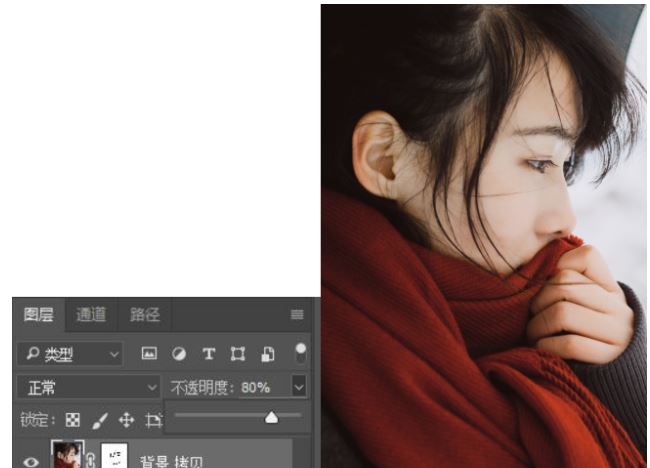650x468 pixels.
Task: Hide the 背景 拷贝 layer
Action: (31, 461)
